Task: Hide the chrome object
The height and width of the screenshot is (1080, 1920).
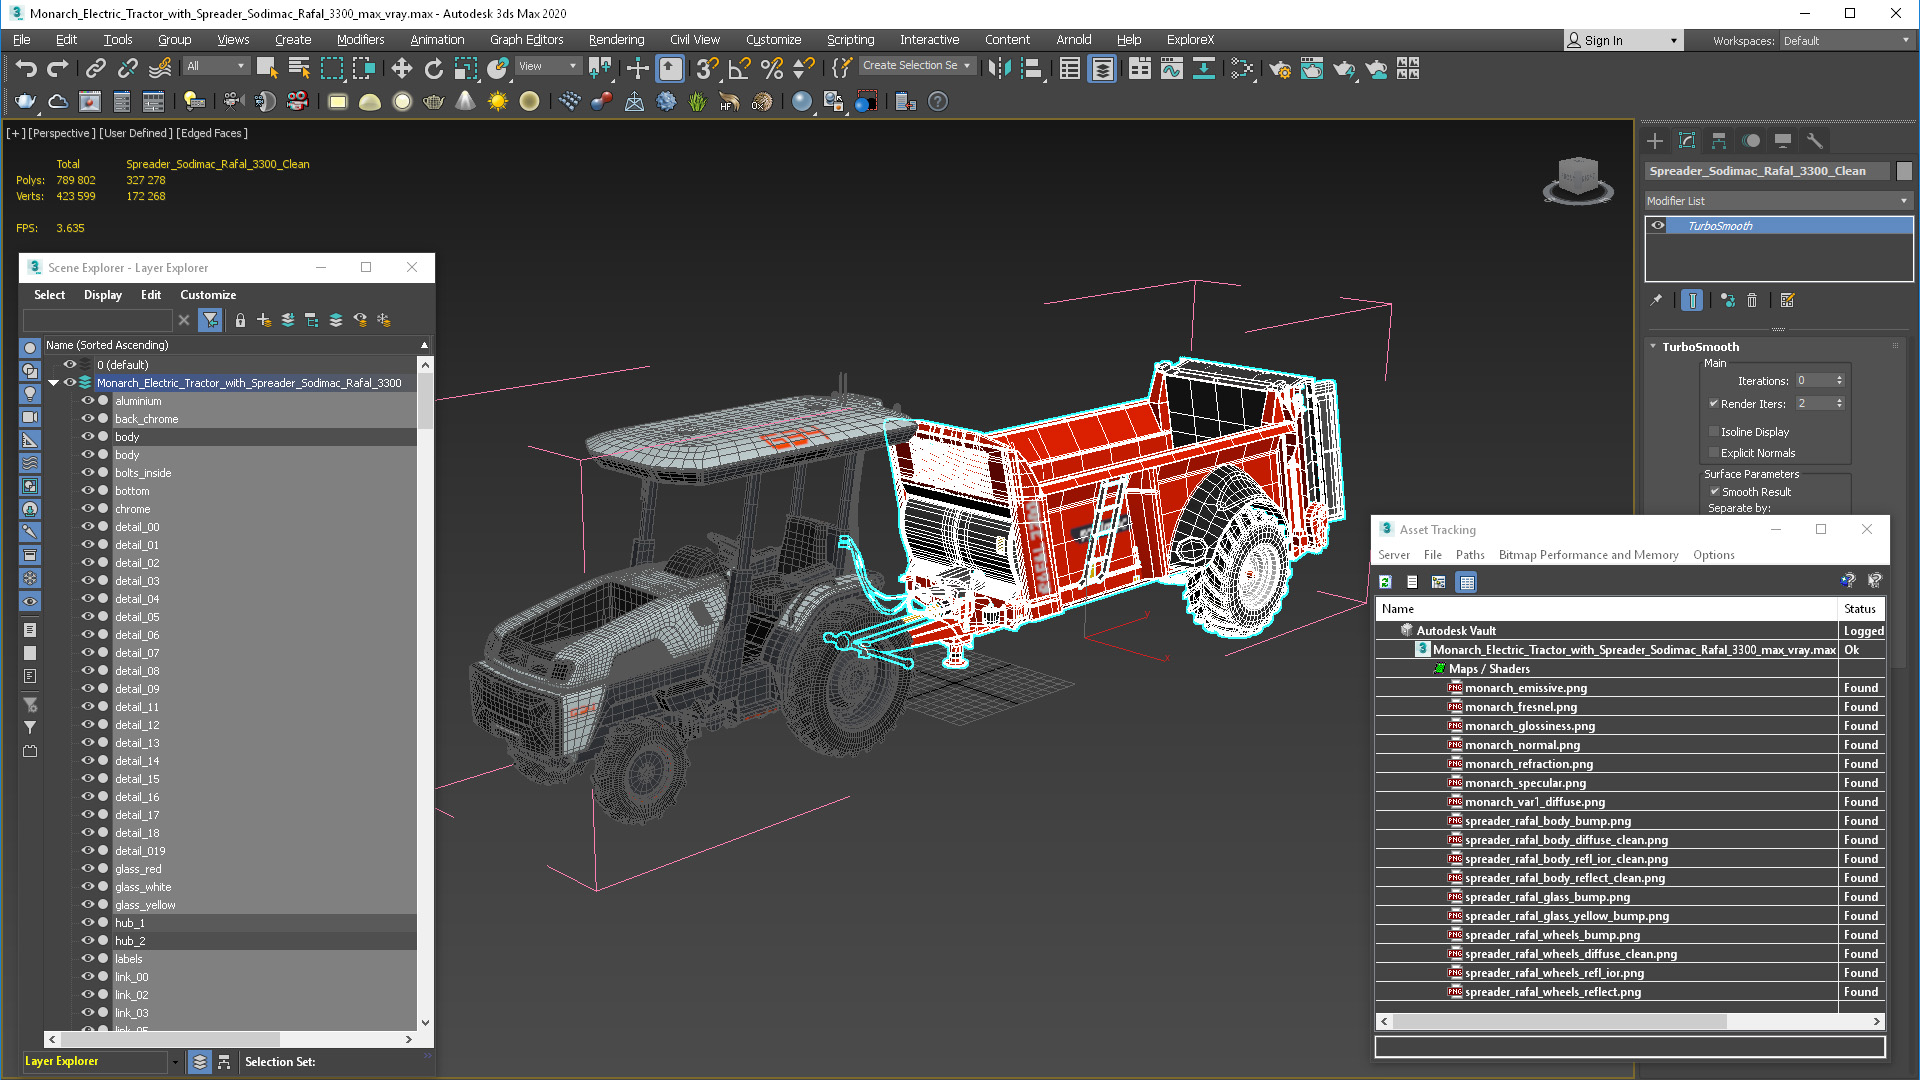Action: pos(87,509)
